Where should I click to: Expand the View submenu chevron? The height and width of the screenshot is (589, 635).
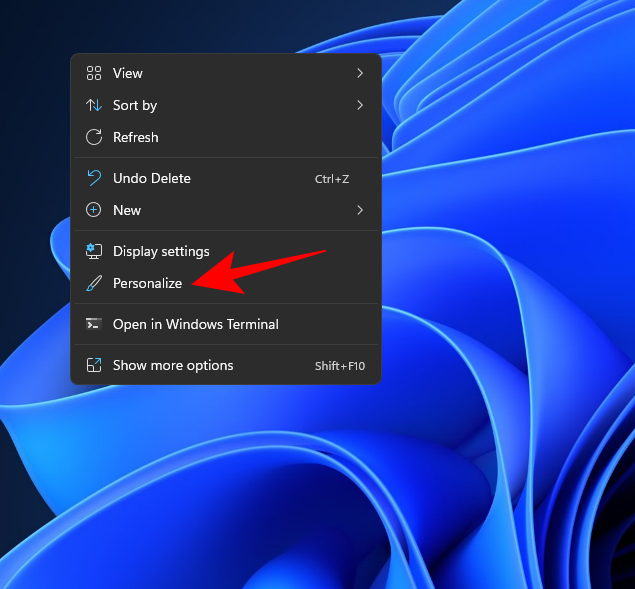tap(360, 73)
